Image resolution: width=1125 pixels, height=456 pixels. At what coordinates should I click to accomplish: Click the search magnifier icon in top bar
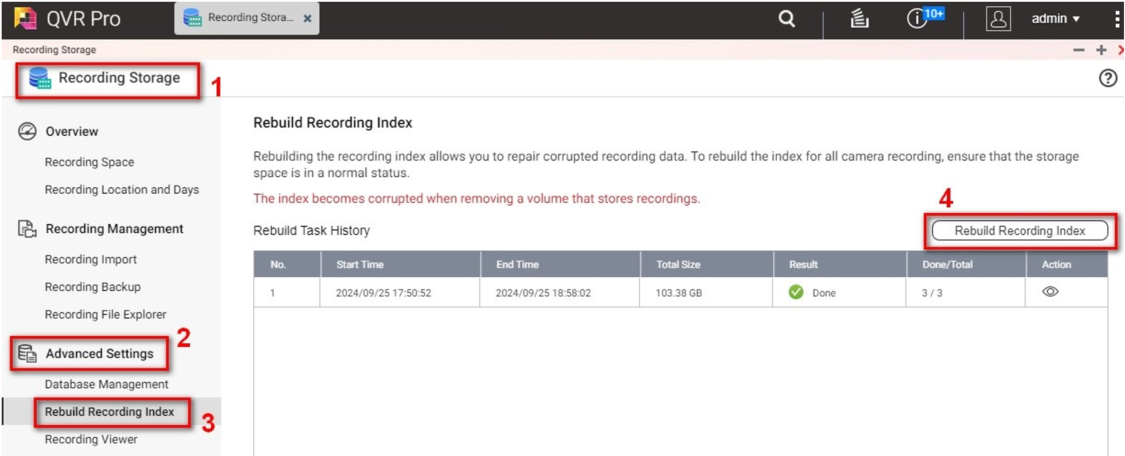coord(787,19)
